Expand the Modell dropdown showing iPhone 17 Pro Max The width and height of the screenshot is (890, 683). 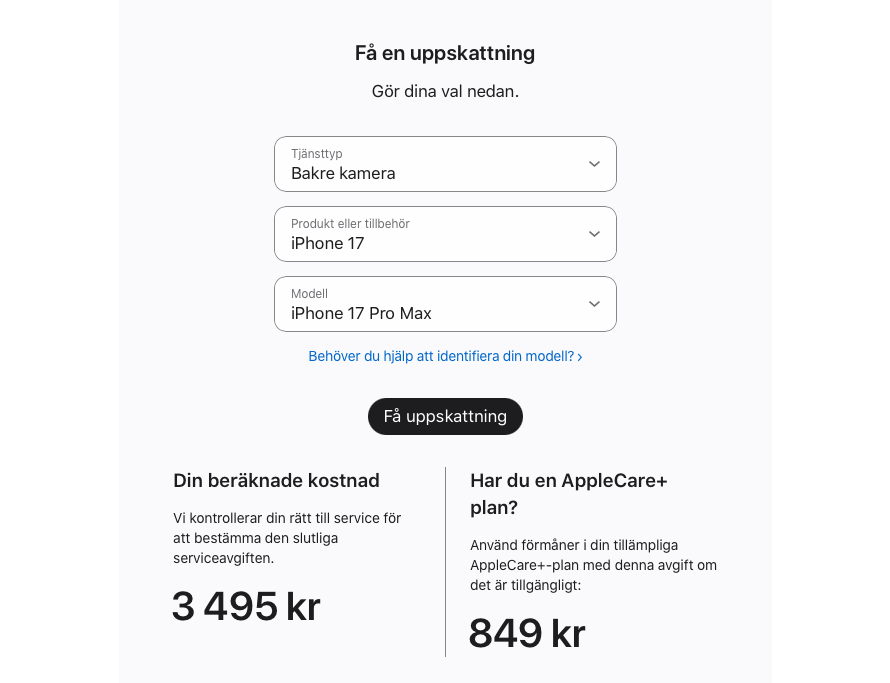coord(445,304)
